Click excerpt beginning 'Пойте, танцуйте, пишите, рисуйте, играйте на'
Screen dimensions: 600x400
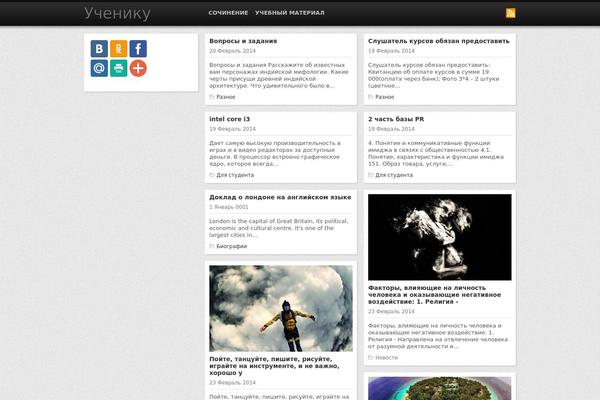click(x=279, y=397)
